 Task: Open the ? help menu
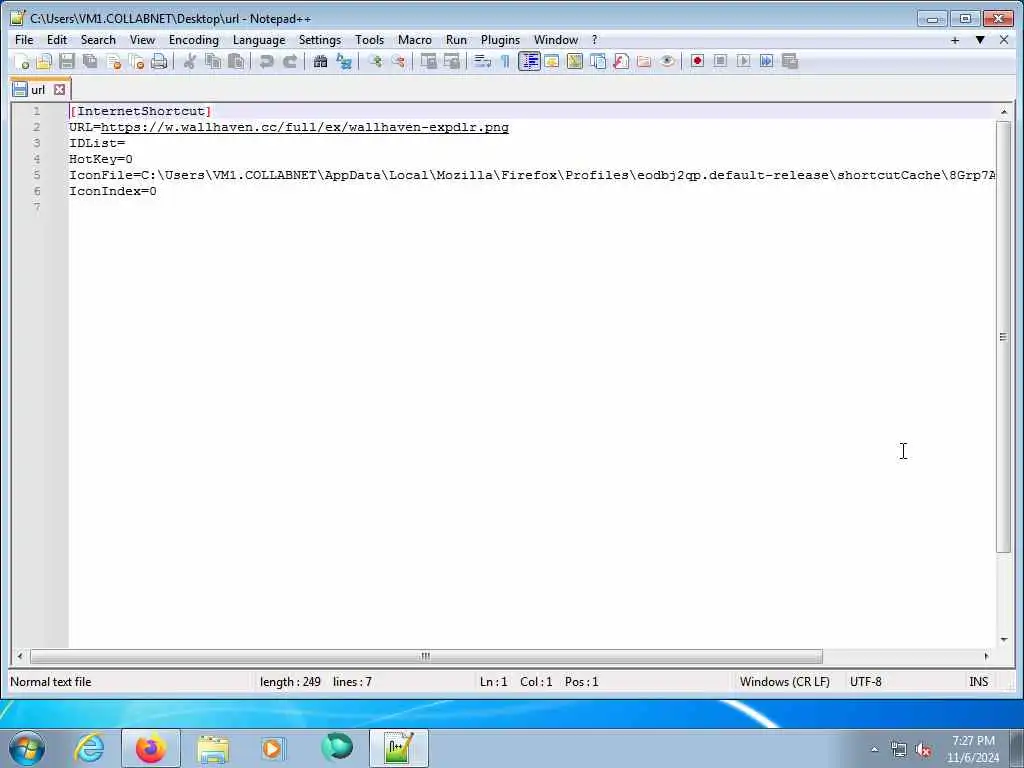pyautogui.click(x=594, y=40)
